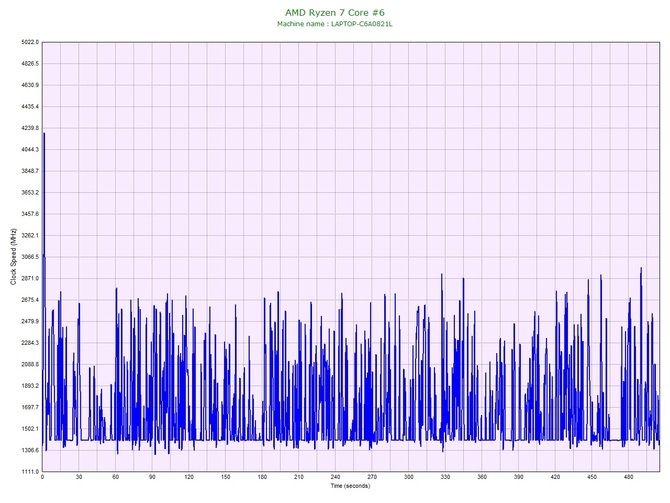
Task: Click the 30 seconds time tick
Action: (x=79, y=477)
